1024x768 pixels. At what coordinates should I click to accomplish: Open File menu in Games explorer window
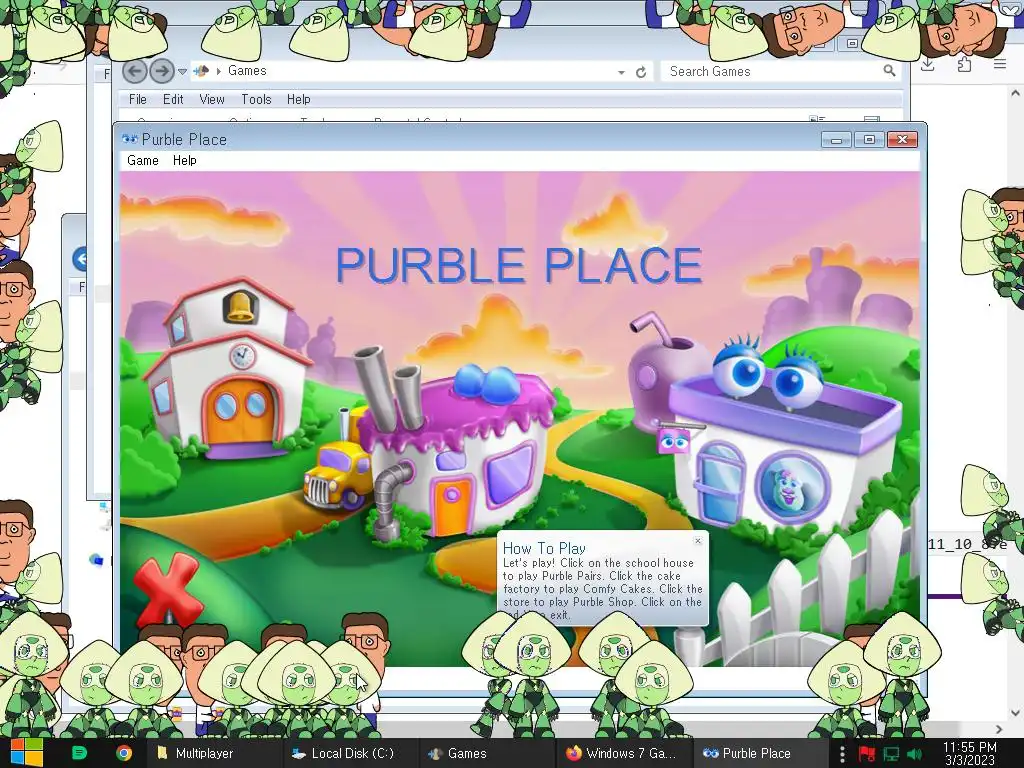tap(138, 99)
